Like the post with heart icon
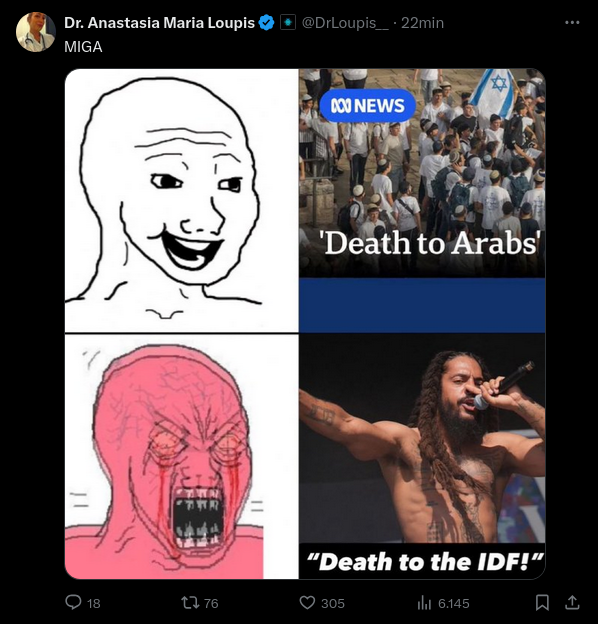This screenshot has height=624, width=598. coord(307,603)
